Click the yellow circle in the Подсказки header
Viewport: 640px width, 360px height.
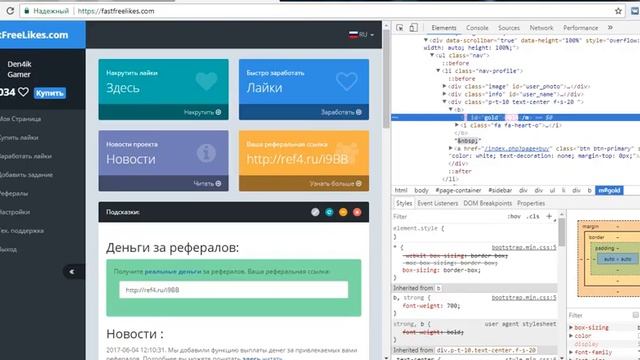tap(343, 212)
